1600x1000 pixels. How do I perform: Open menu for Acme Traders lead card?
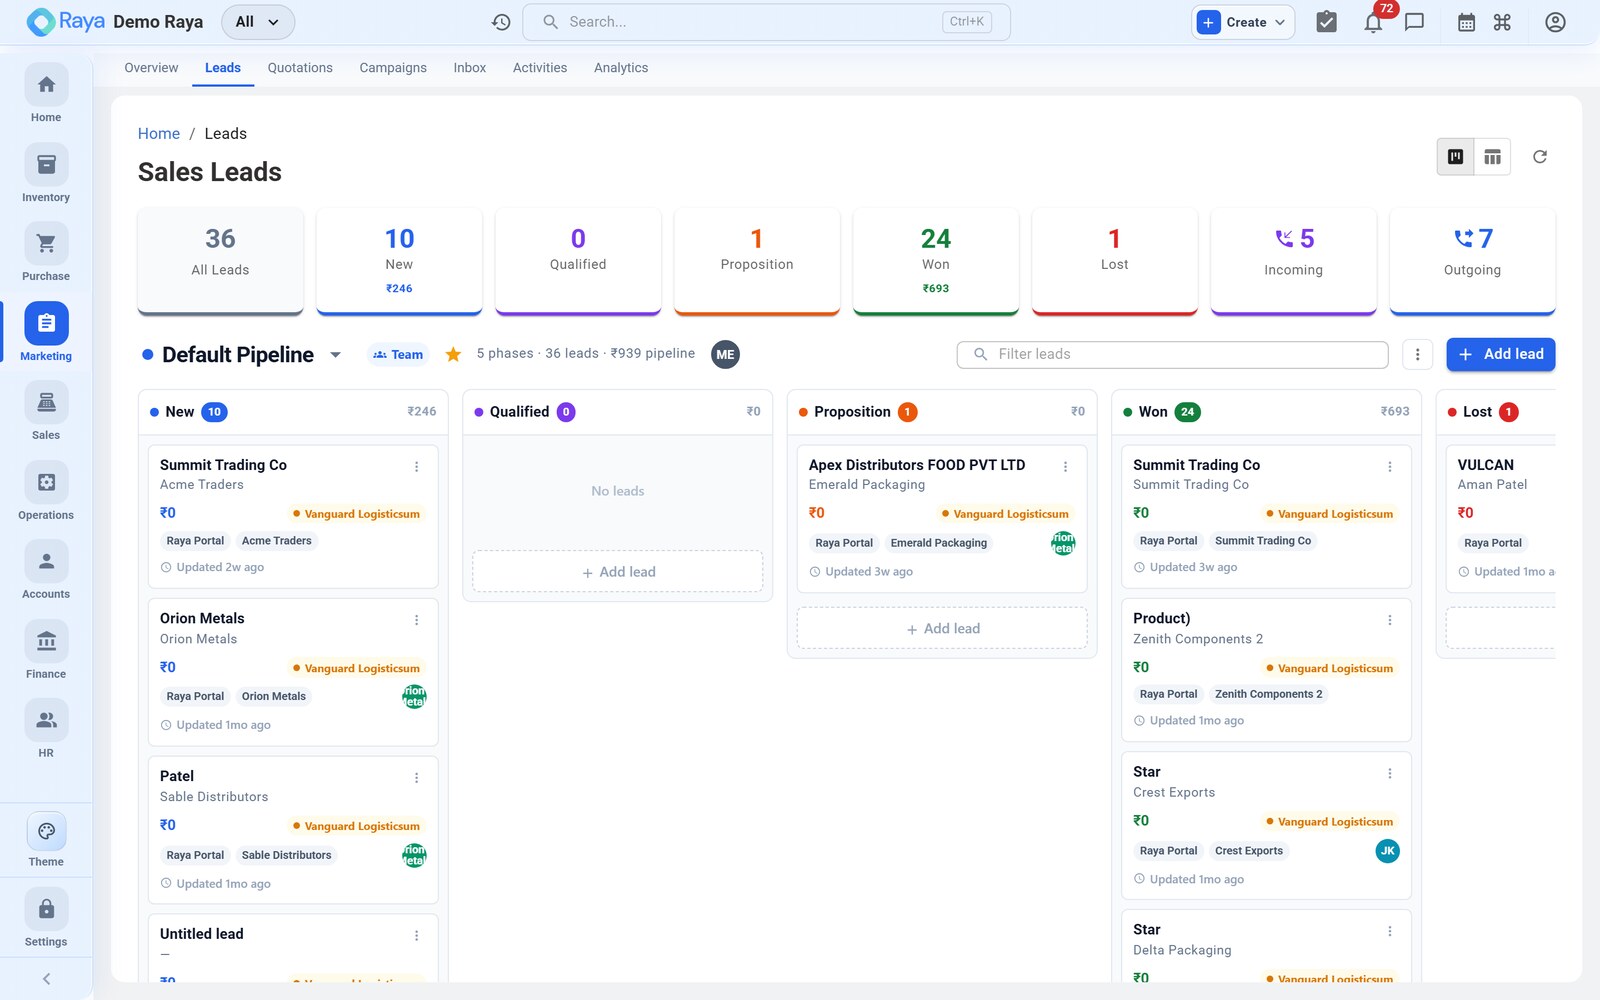[417, 467]
